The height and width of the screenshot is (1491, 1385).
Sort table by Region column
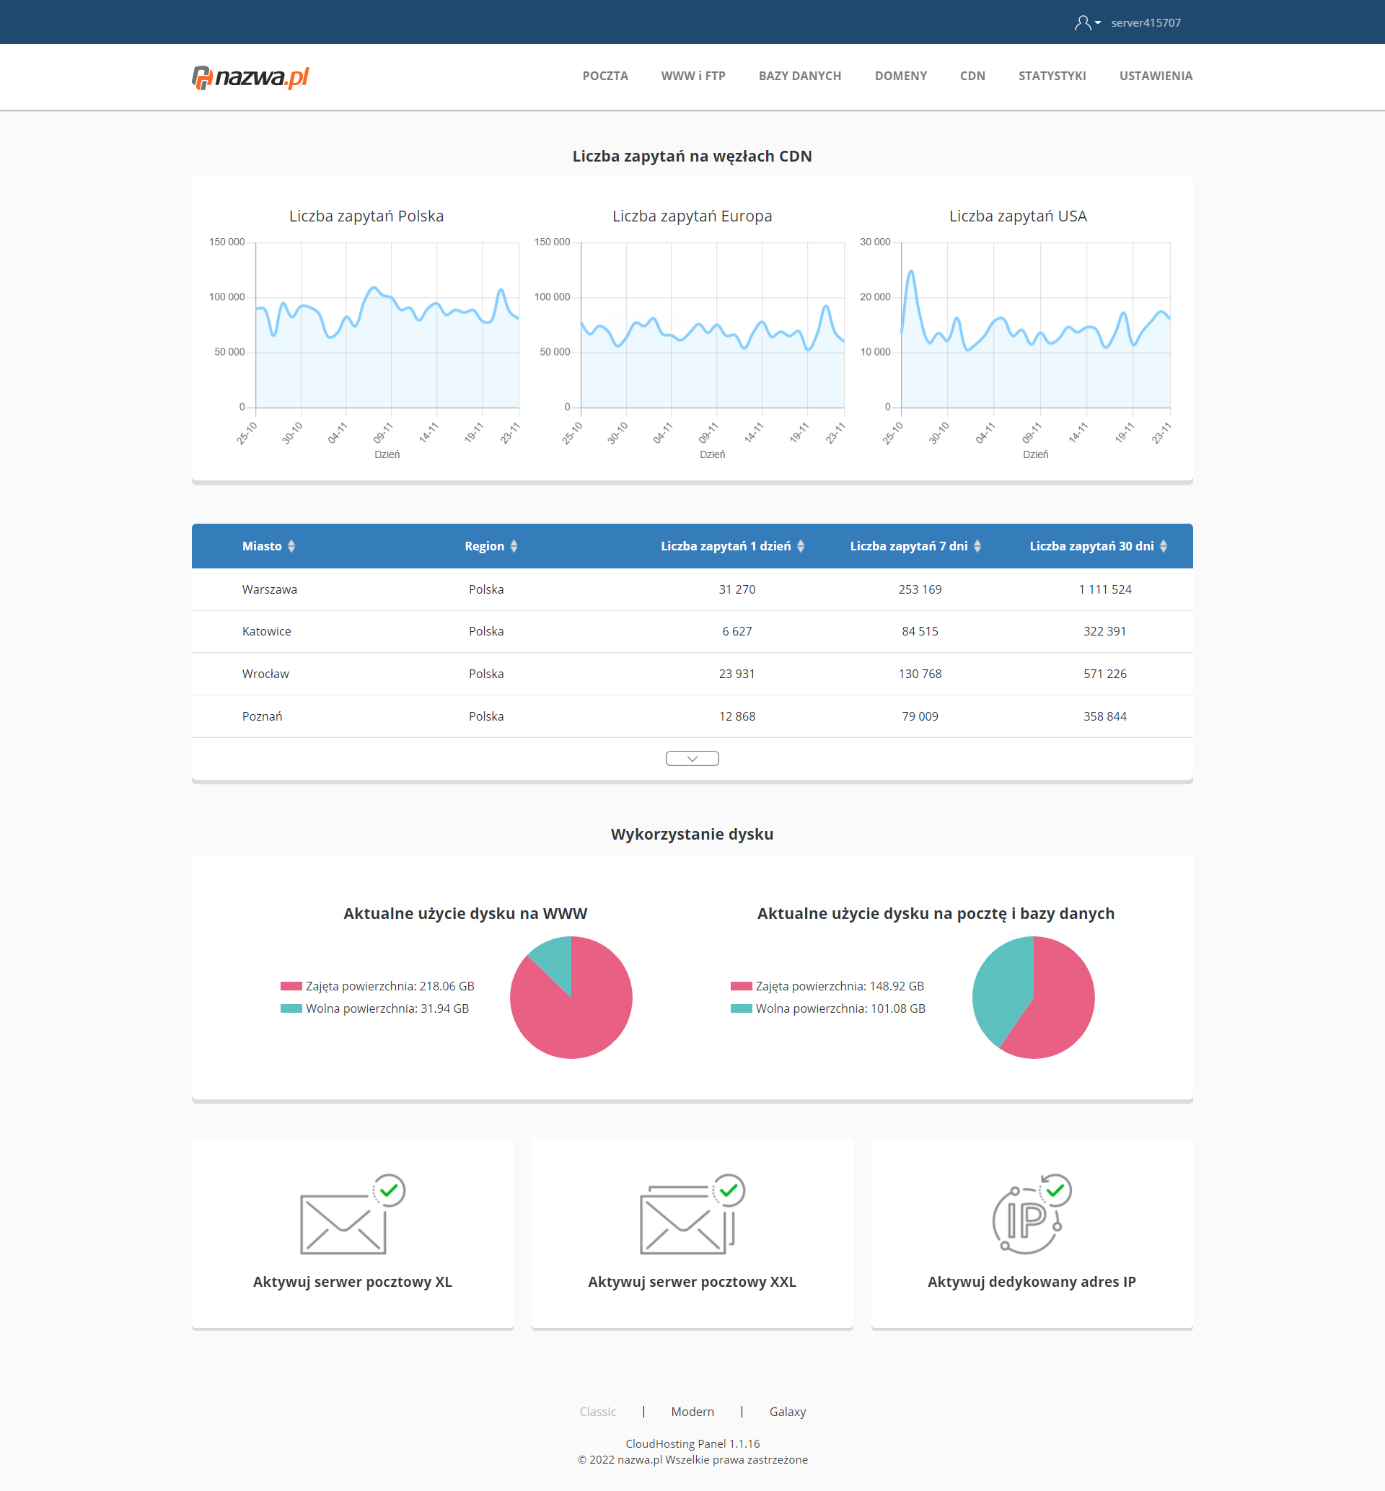click(x=491, y=546)
